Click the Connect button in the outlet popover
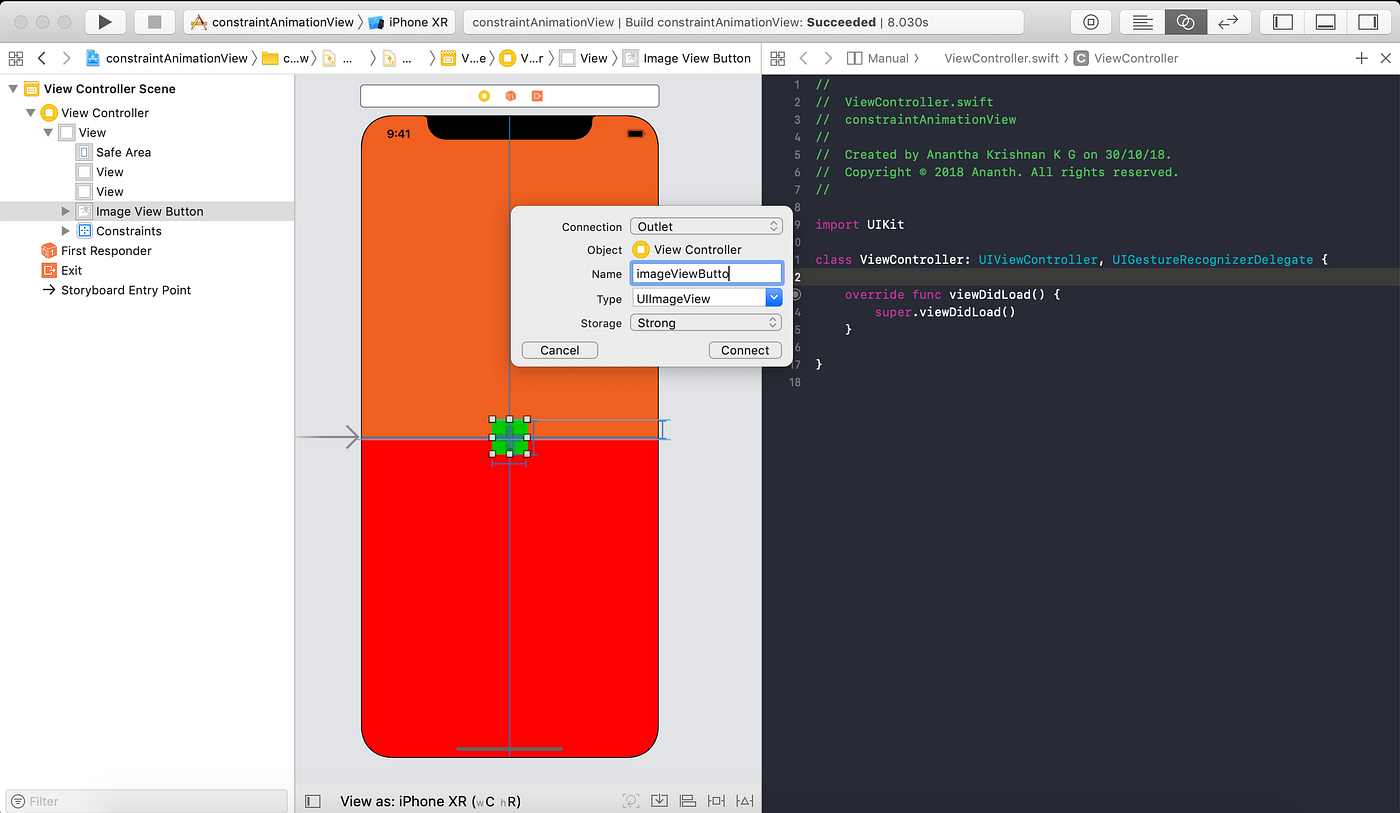Screen dimensions: 1400x813 click(x=745, y=350)
